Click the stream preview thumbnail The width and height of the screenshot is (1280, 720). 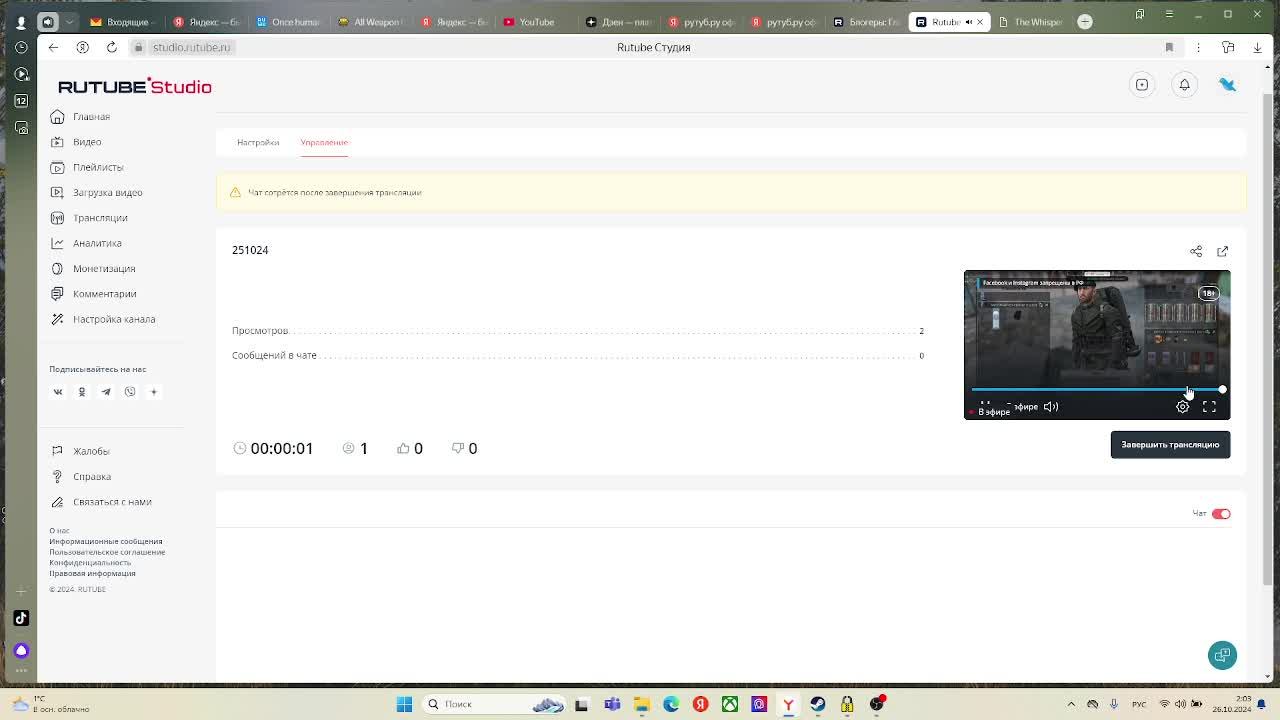[1097, 345]
